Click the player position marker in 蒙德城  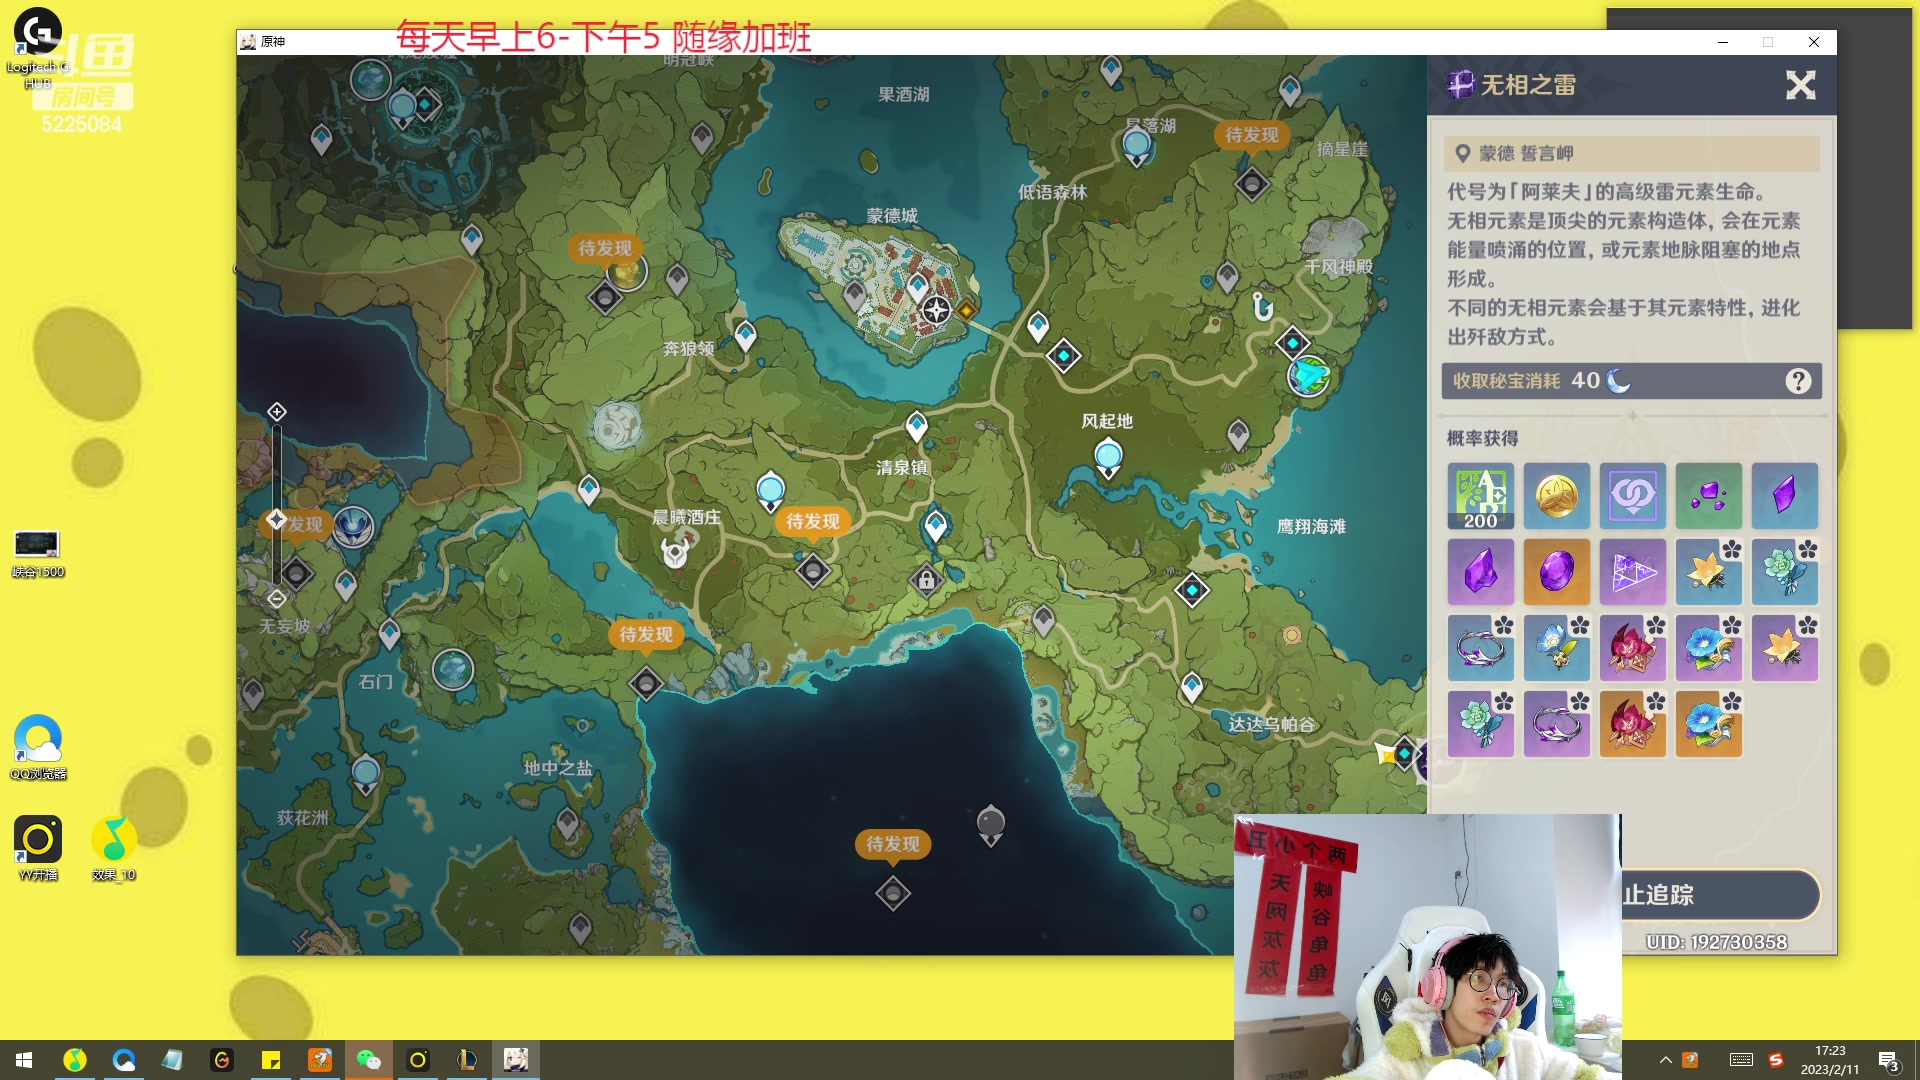click(x=936, y=310)
